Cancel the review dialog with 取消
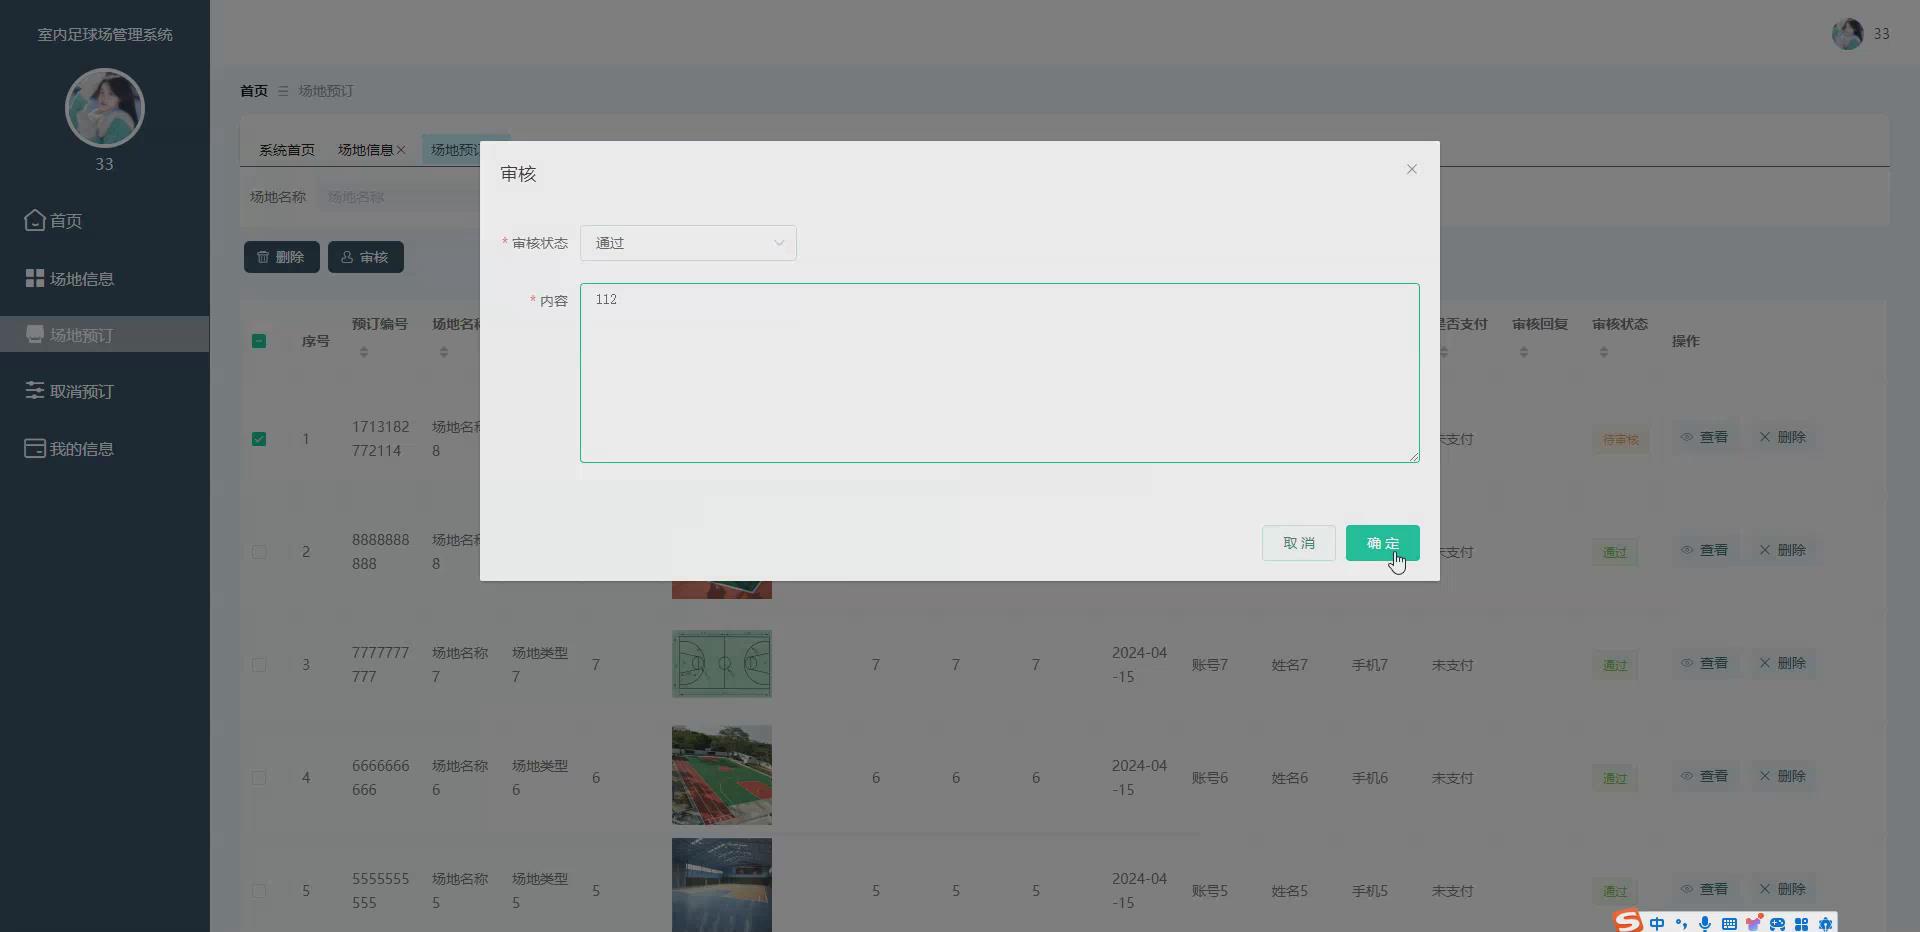1920x932 pixels. pyautogui.click(x=1297, y=543)
